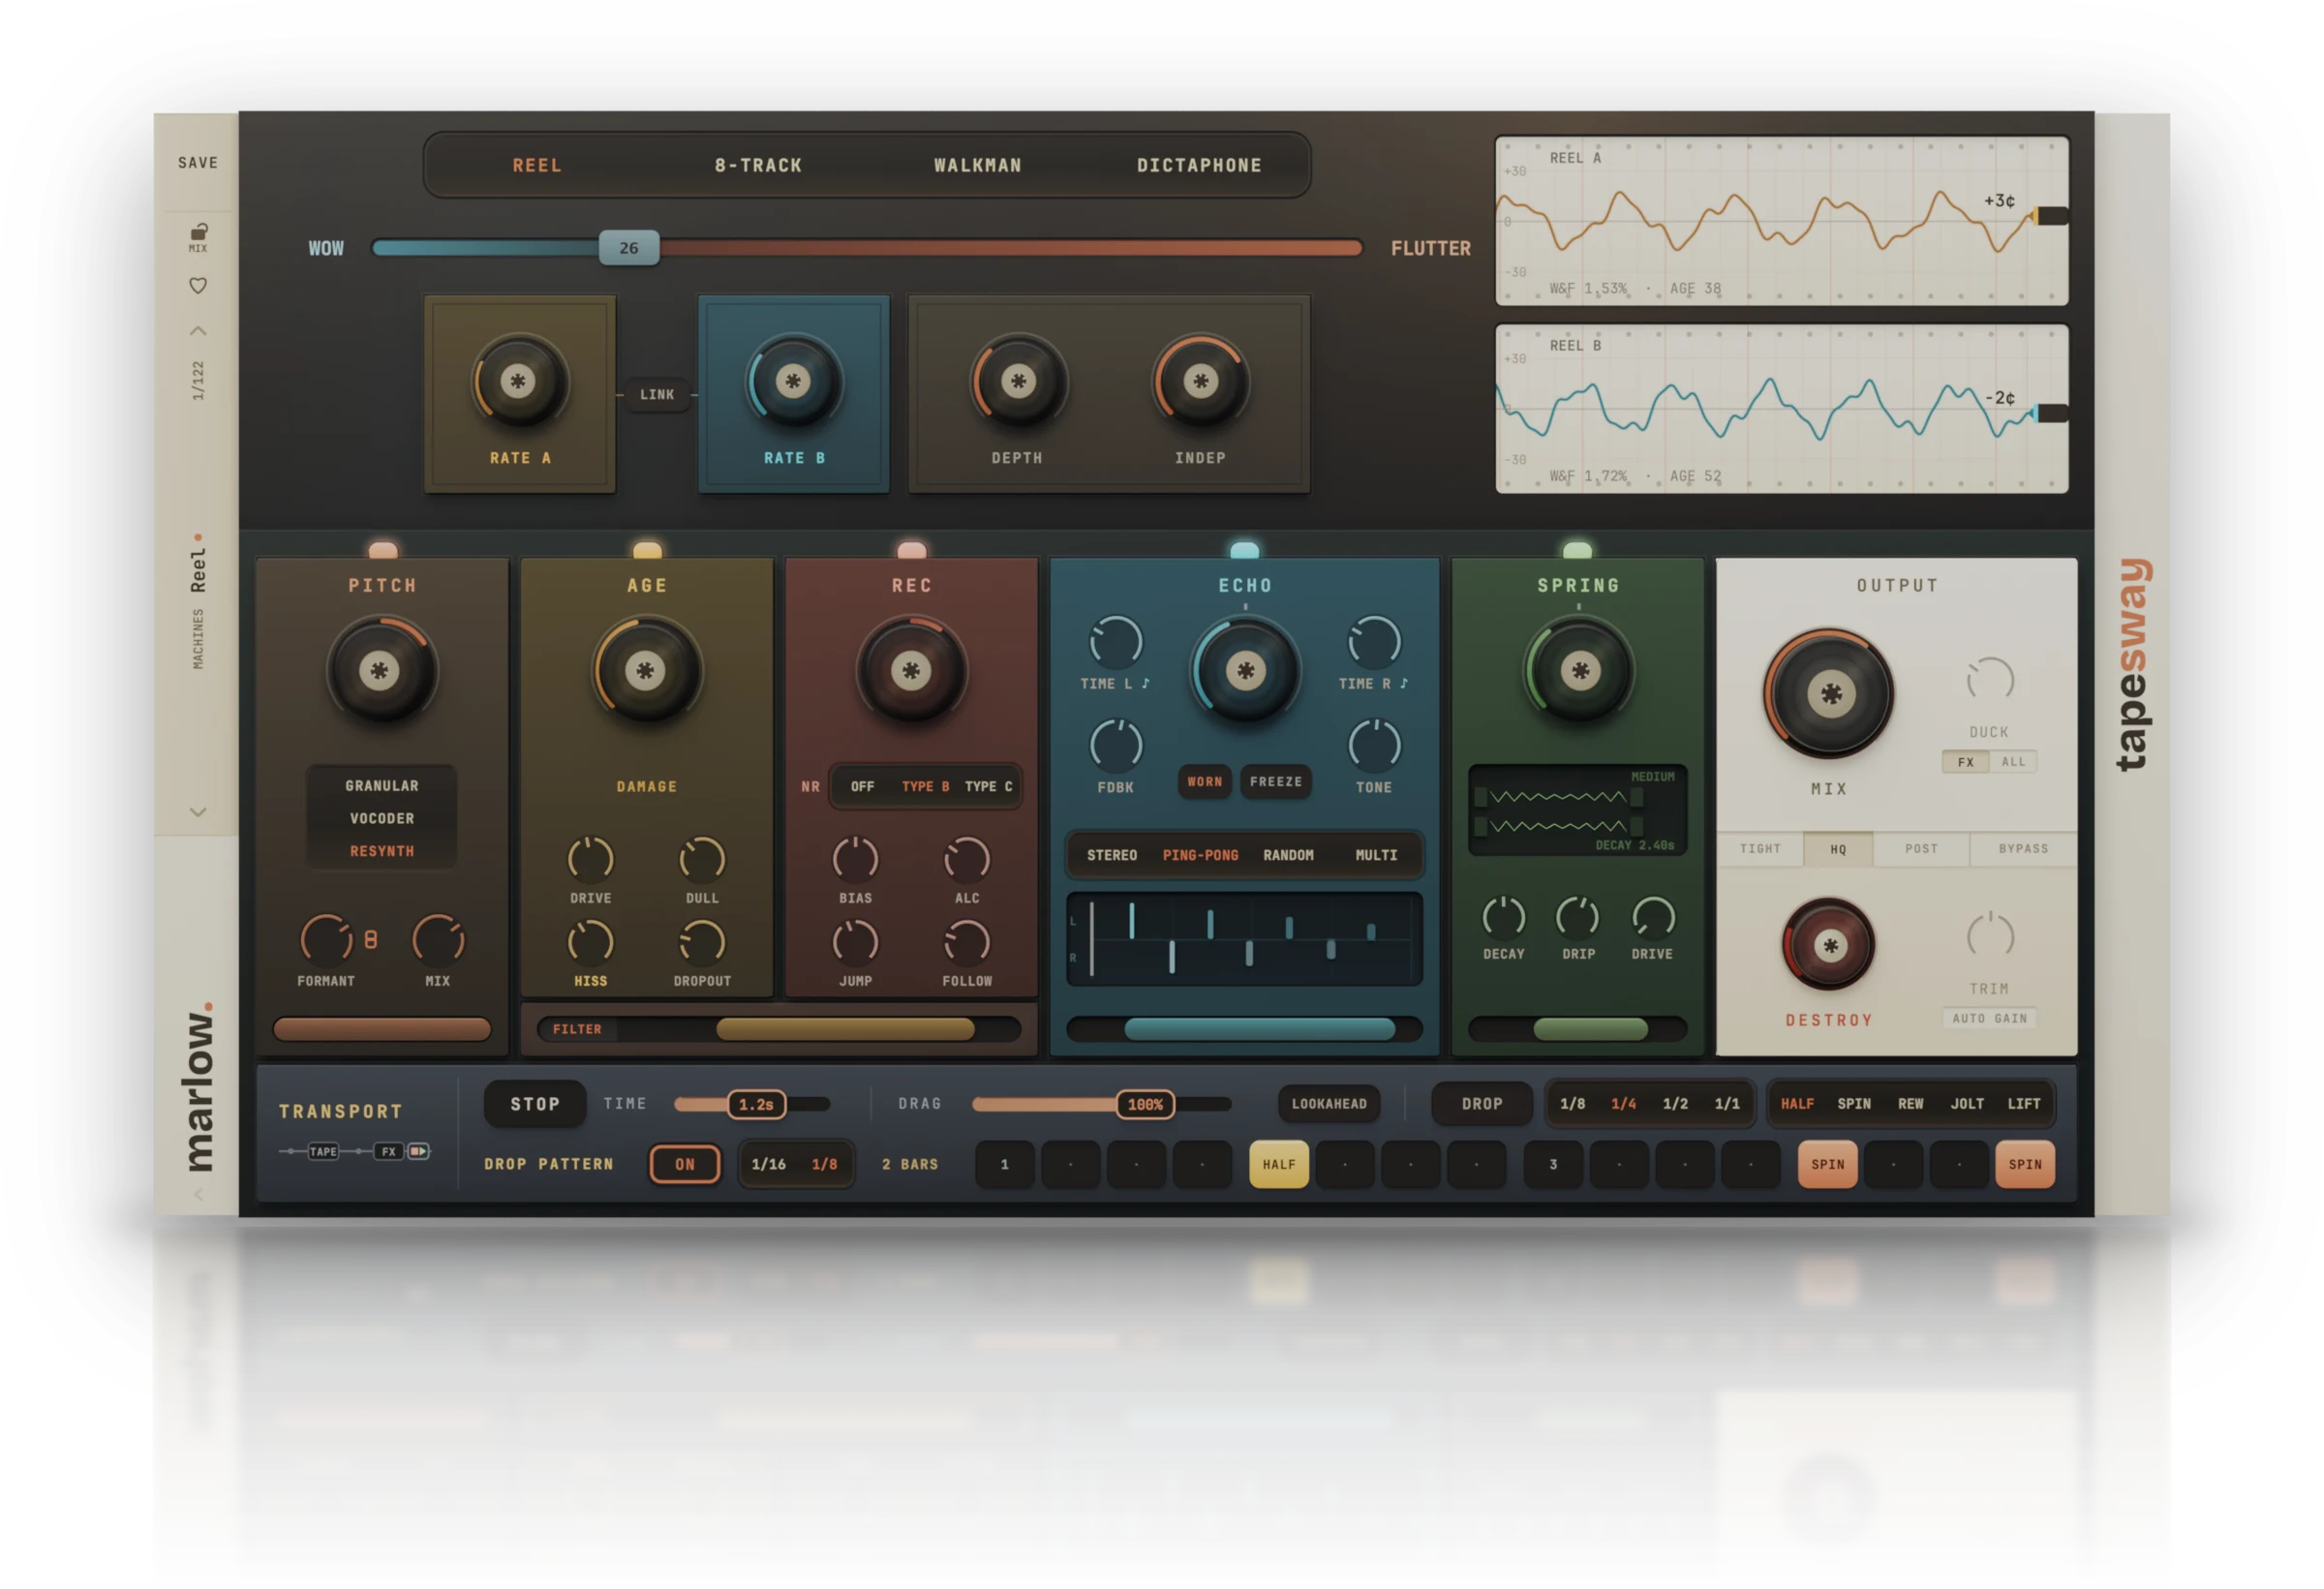Go to next preset with down chevron
This screenshot has height=1589, width=2324.
198,812
